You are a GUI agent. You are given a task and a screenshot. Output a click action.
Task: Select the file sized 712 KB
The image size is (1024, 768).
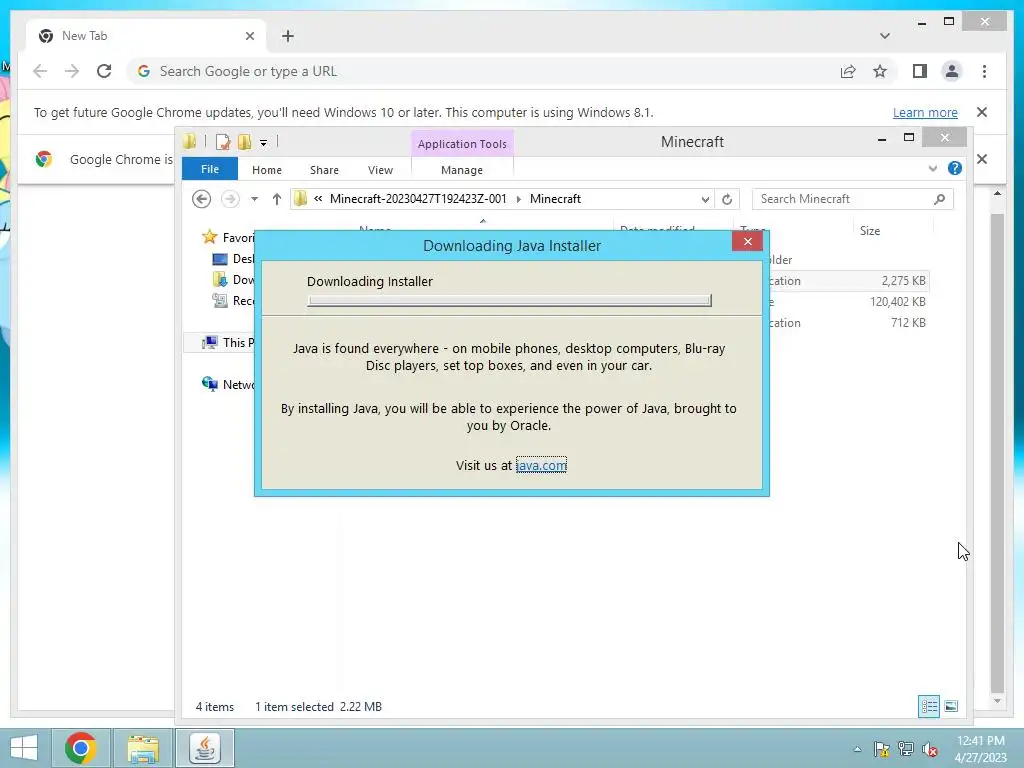click(908, 323)
